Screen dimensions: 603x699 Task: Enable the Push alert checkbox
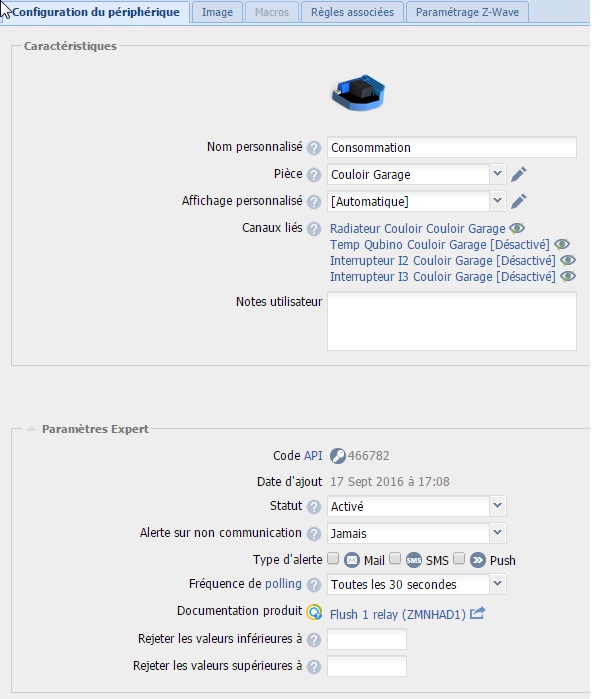(x=459, y=559)
